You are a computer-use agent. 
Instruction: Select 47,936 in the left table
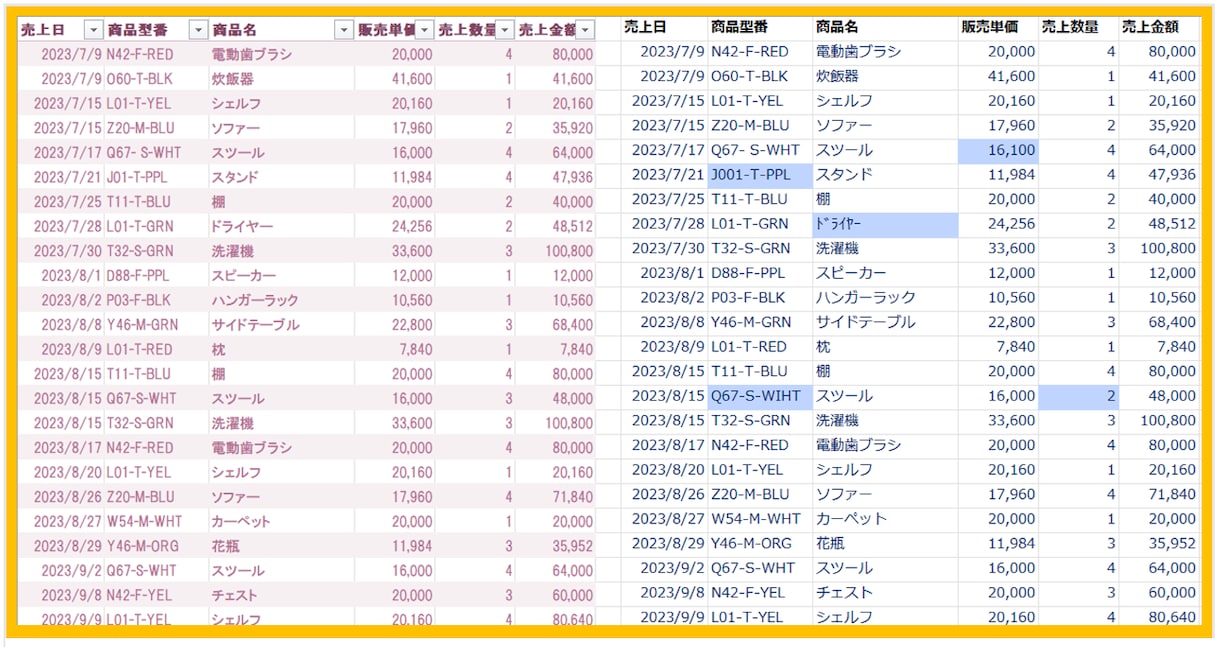(572, 177)
